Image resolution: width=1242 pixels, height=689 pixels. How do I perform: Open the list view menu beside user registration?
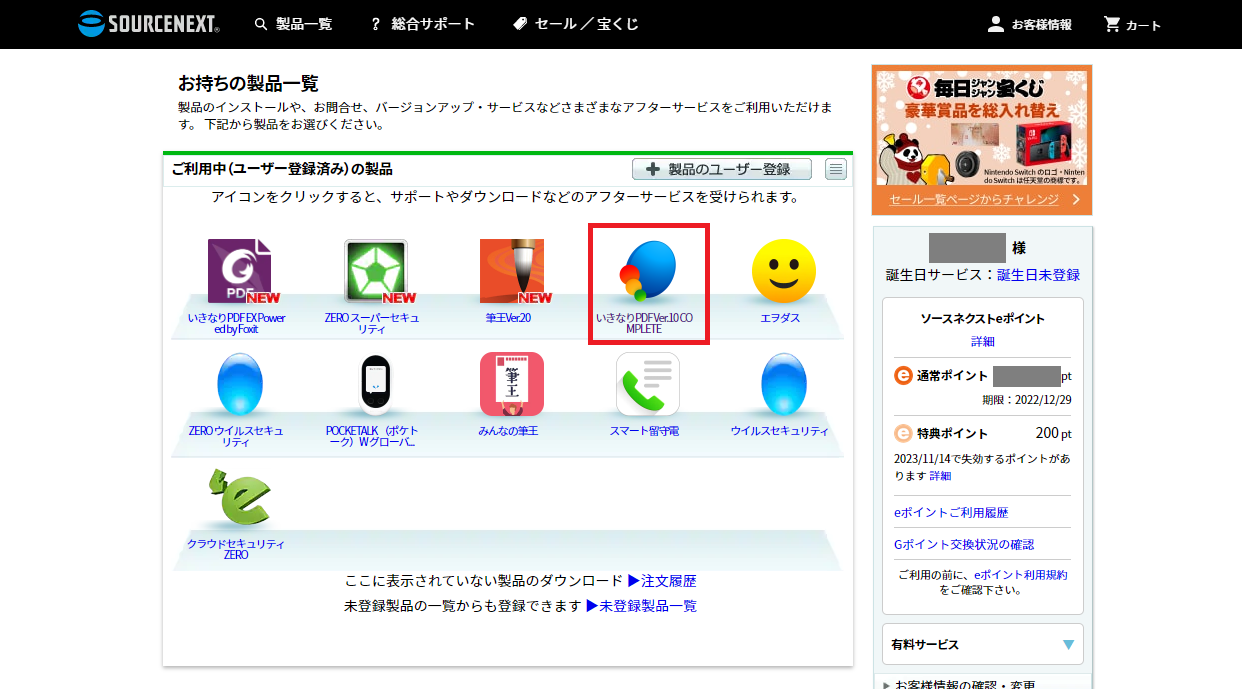(x=835, y=169)
